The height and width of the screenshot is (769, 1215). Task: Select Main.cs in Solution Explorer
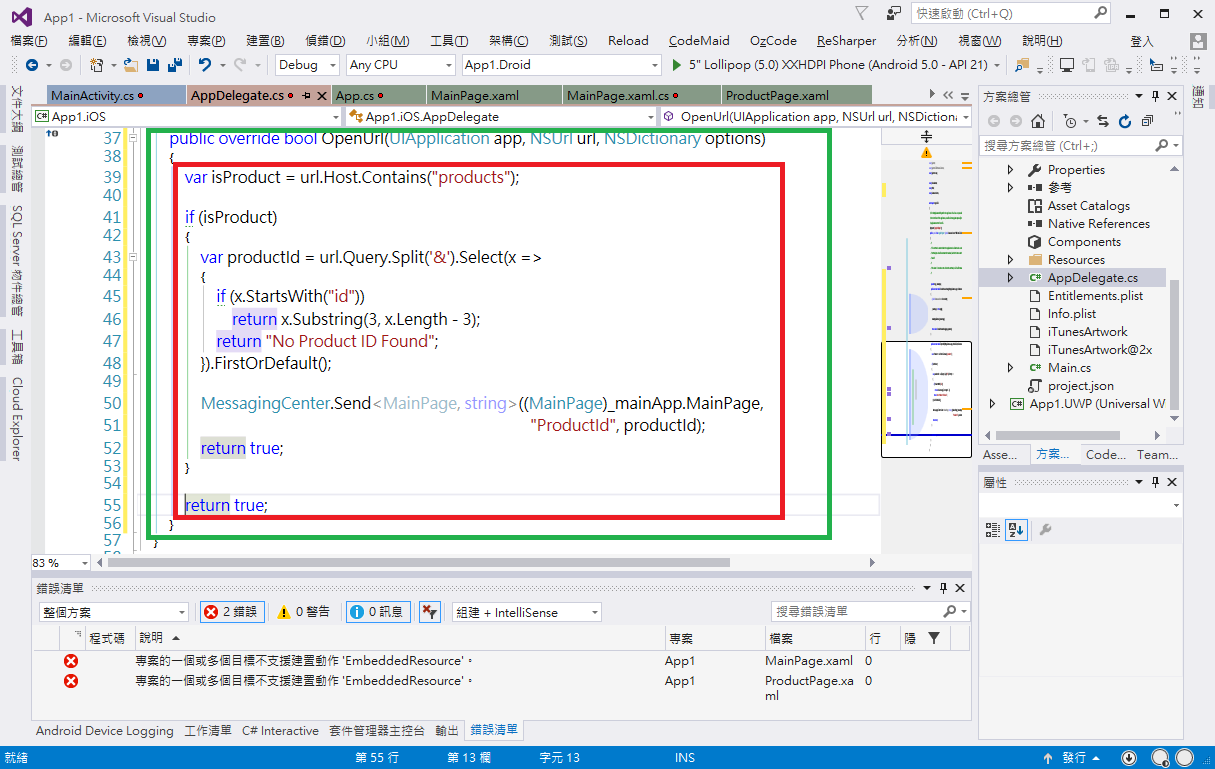[x=1069, y=368]
